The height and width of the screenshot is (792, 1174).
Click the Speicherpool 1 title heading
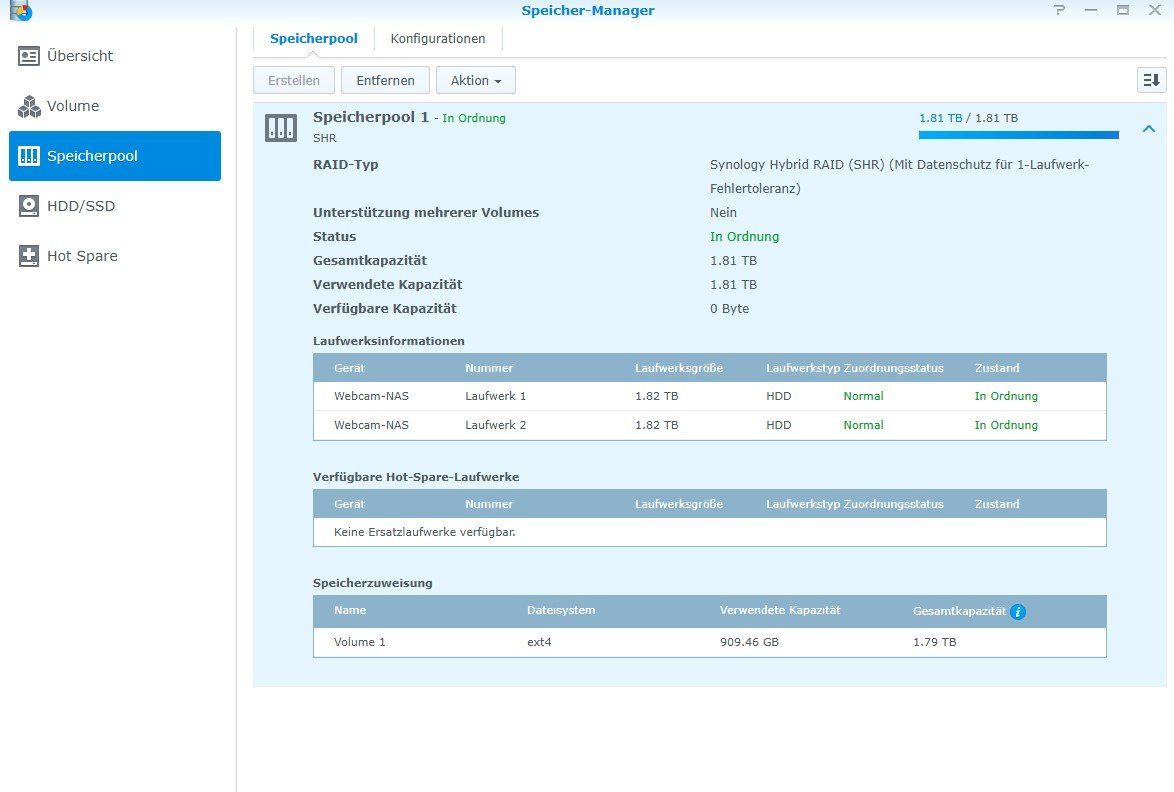371,117
